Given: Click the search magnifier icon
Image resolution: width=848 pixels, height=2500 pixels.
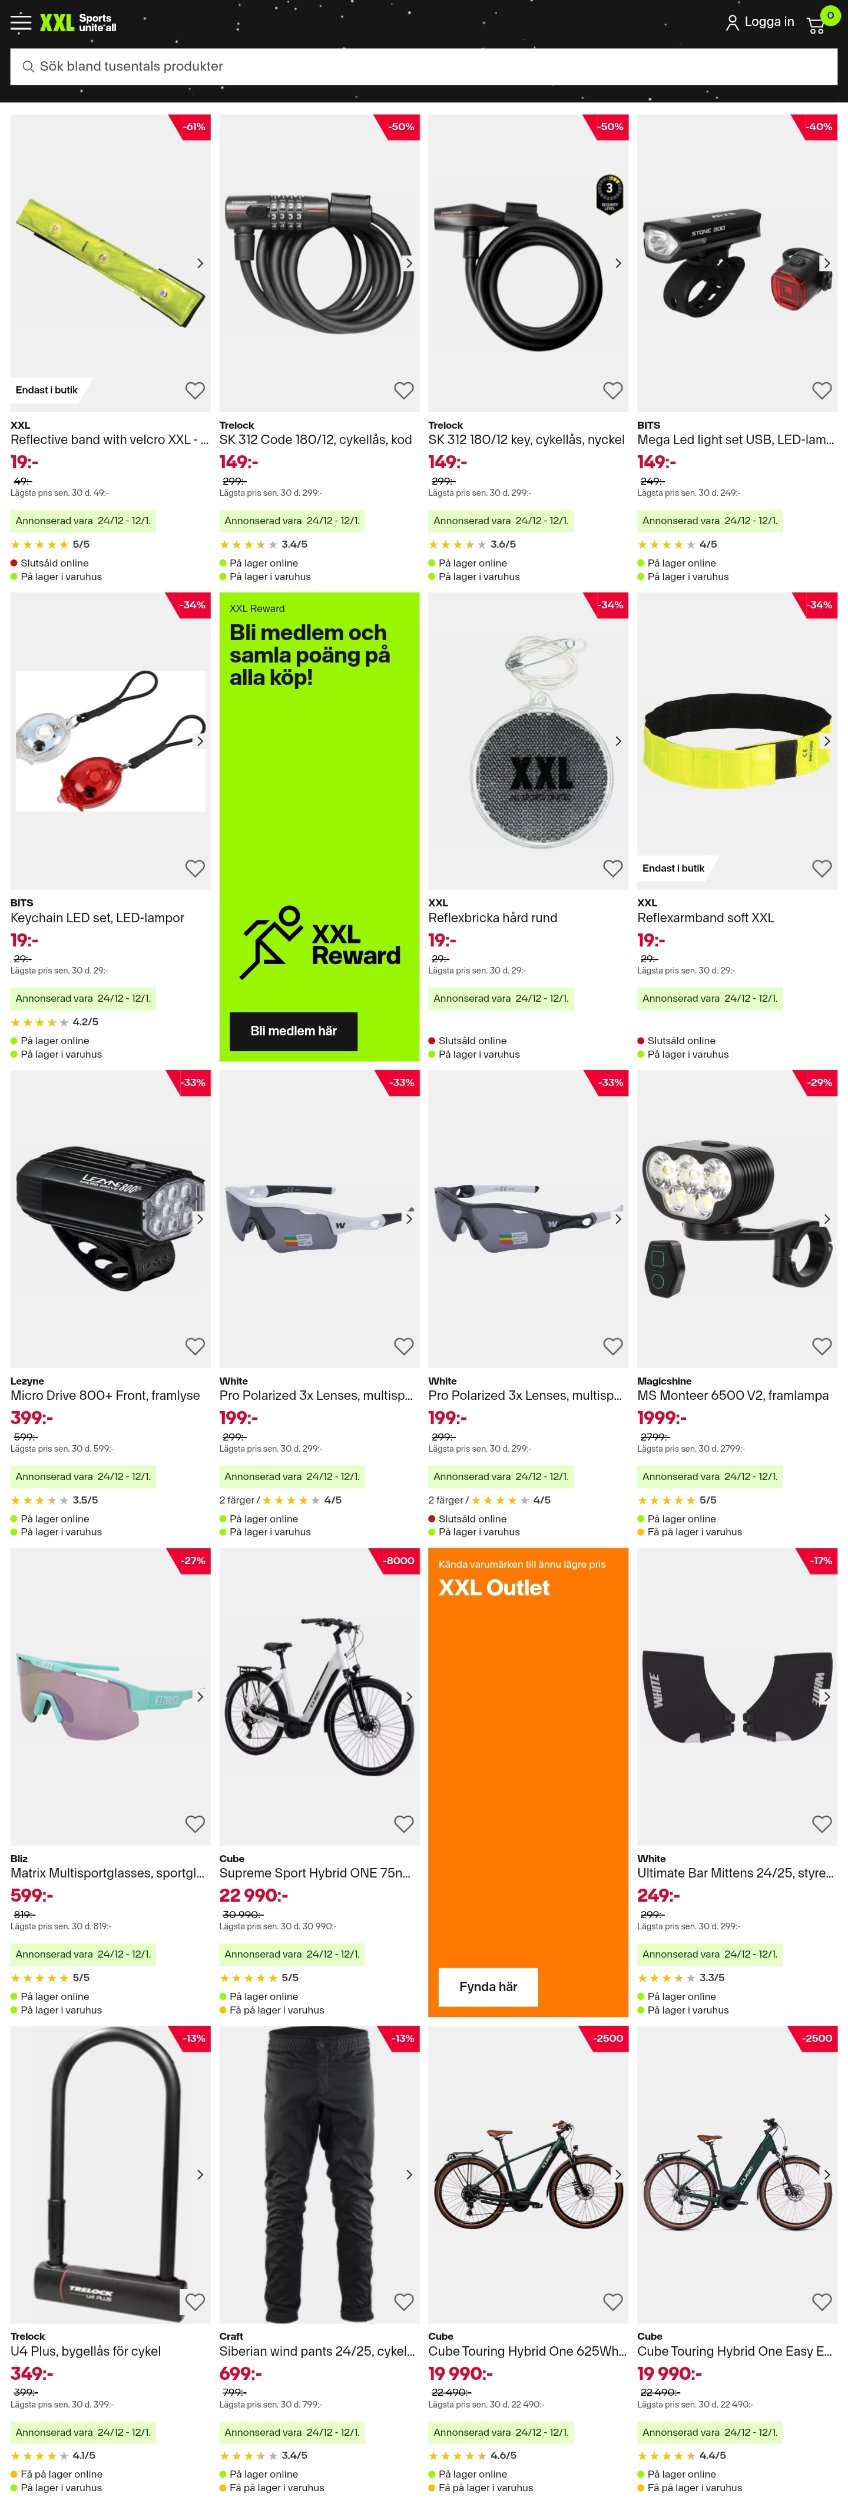Looking at the screenshot, I should tap(28, 66).
